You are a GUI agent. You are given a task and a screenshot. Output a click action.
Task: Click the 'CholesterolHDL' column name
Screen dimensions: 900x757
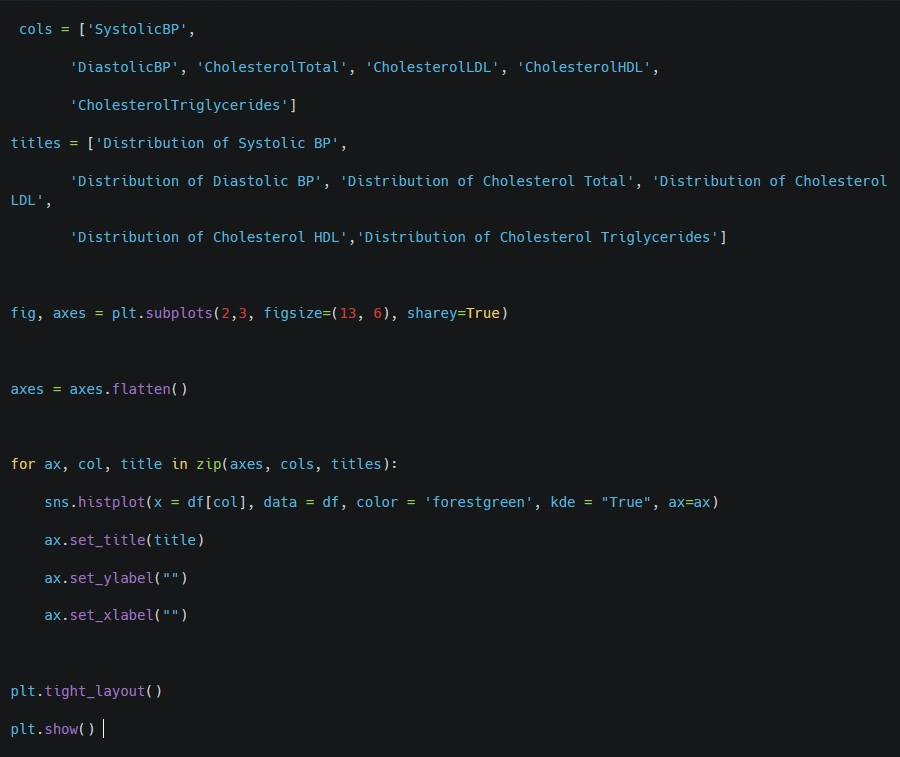coord(584,67)
